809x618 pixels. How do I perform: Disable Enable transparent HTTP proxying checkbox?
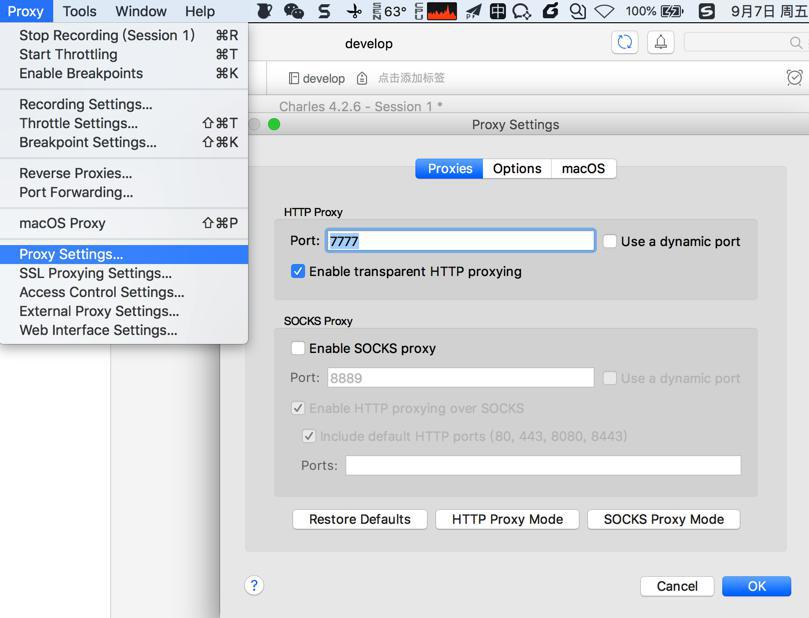point(298,271)
